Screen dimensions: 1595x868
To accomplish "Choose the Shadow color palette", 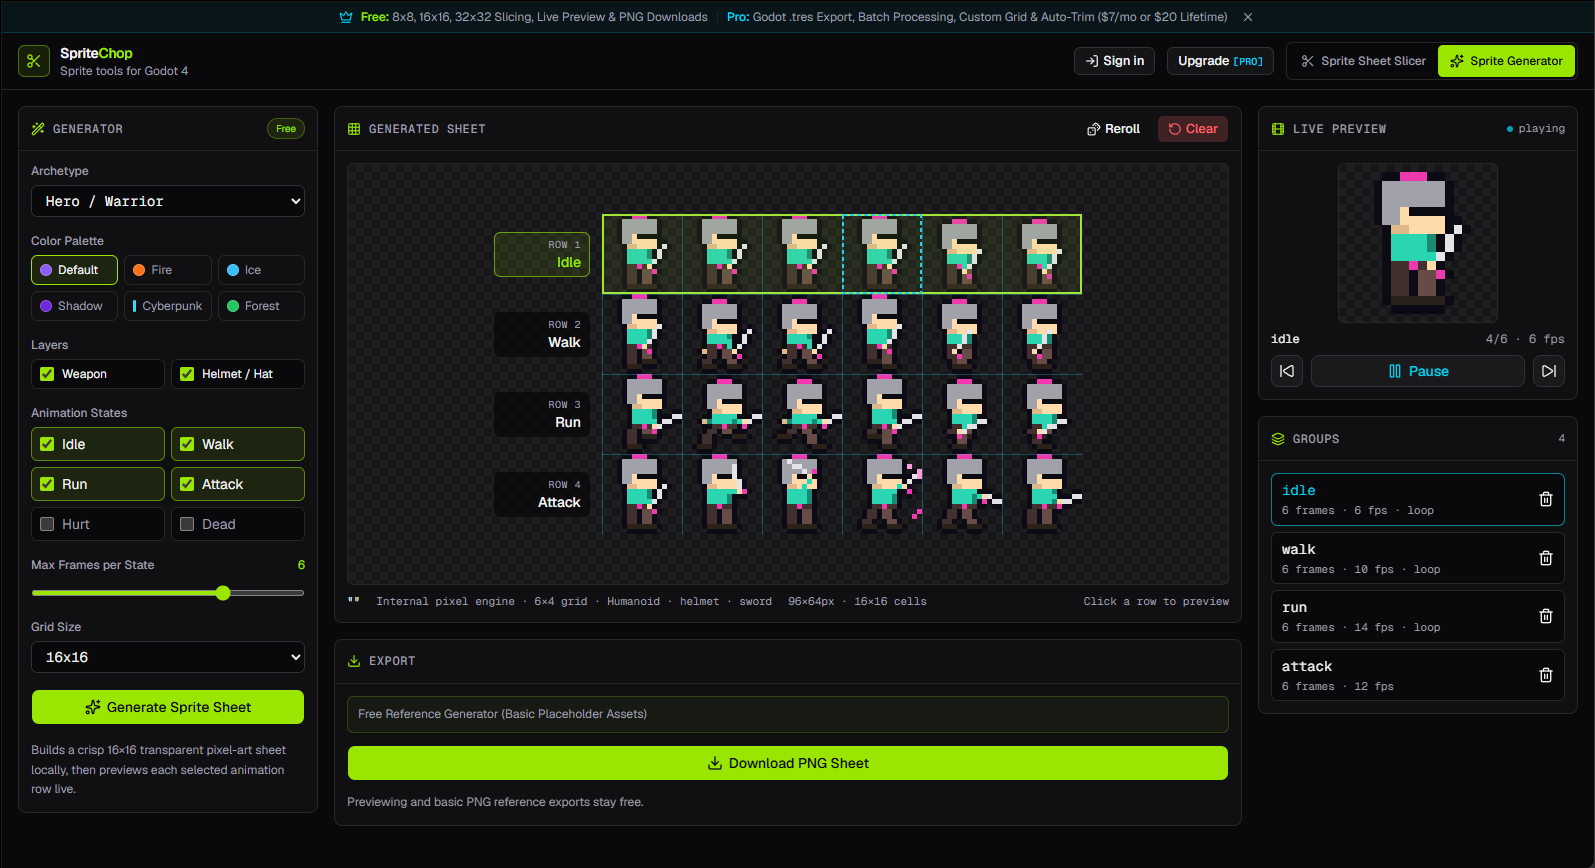I will click(x=74, y=306).
